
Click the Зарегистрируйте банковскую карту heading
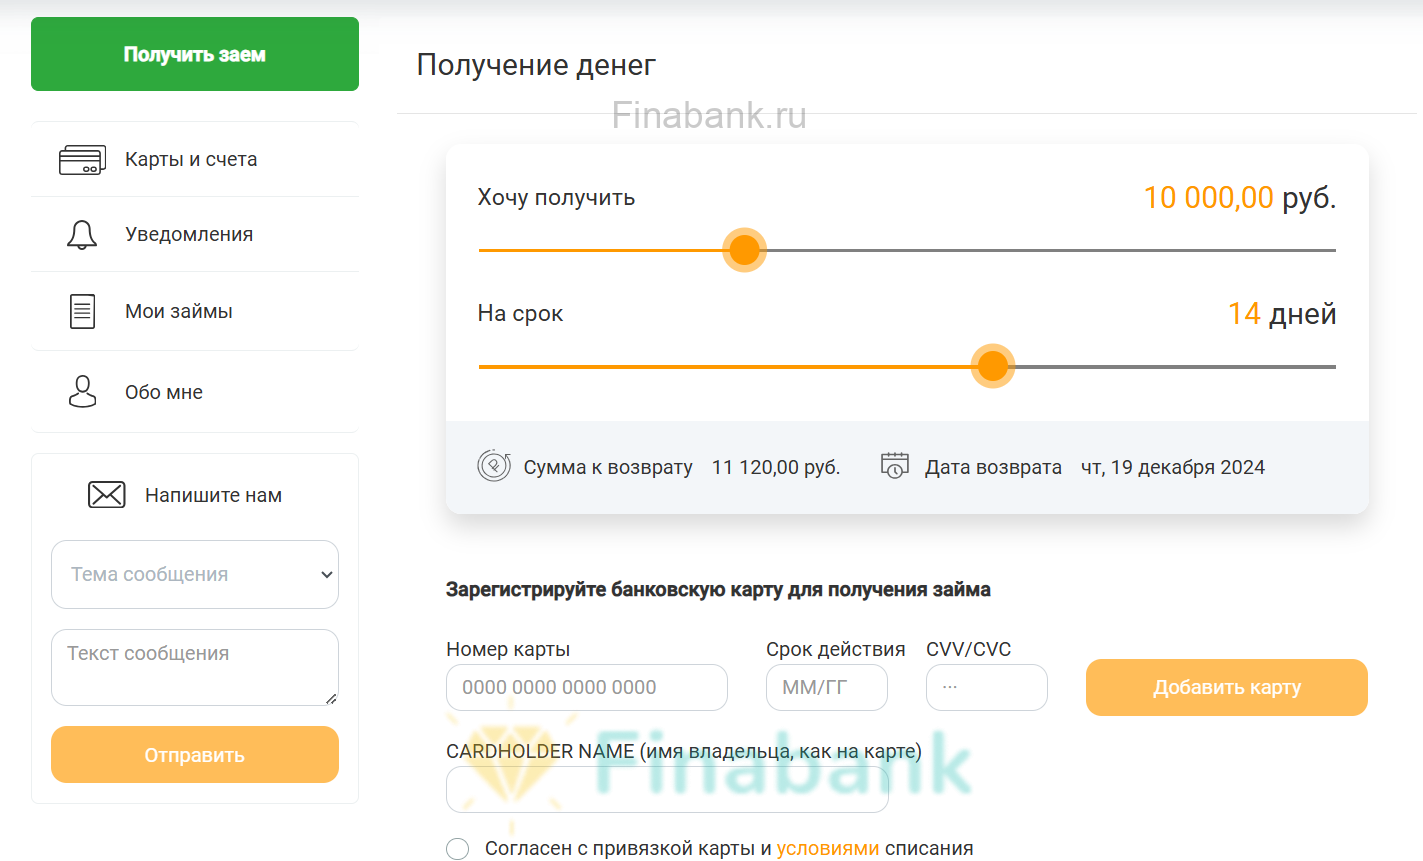pos(718,590)
